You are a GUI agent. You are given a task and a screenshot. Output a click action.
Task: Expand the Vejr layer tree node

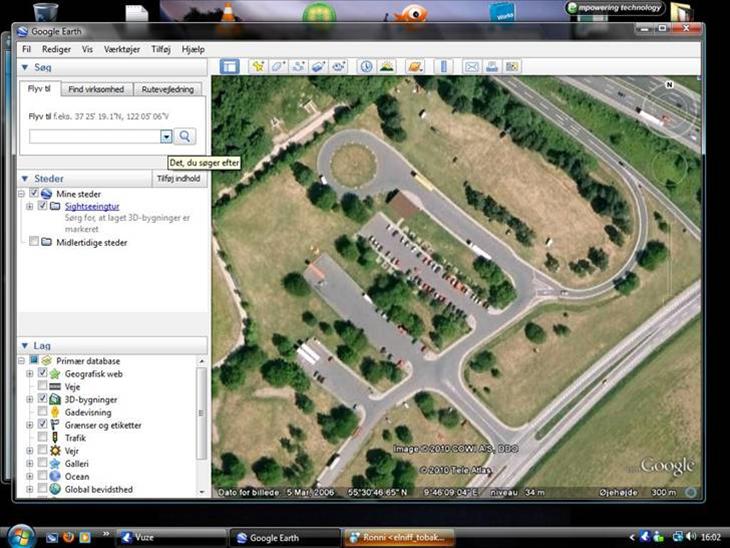pyautogui.click(x=30, y=451)
